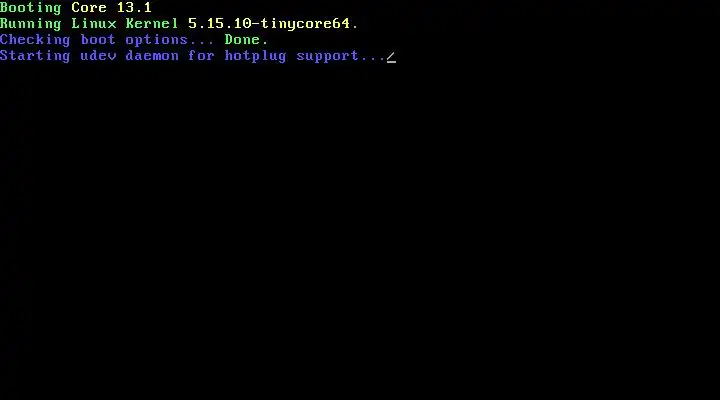Click the word "support..."

pos(341,56)
